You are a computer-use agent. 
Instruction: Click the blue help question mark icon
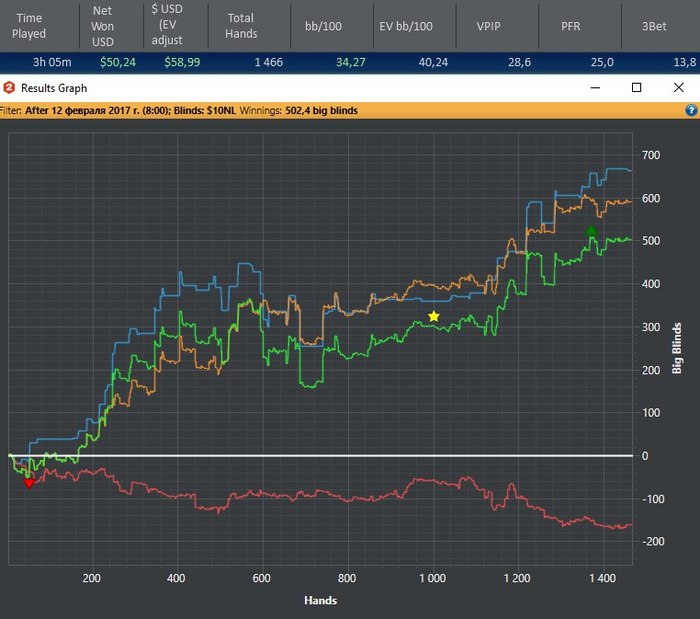(691, 110)
